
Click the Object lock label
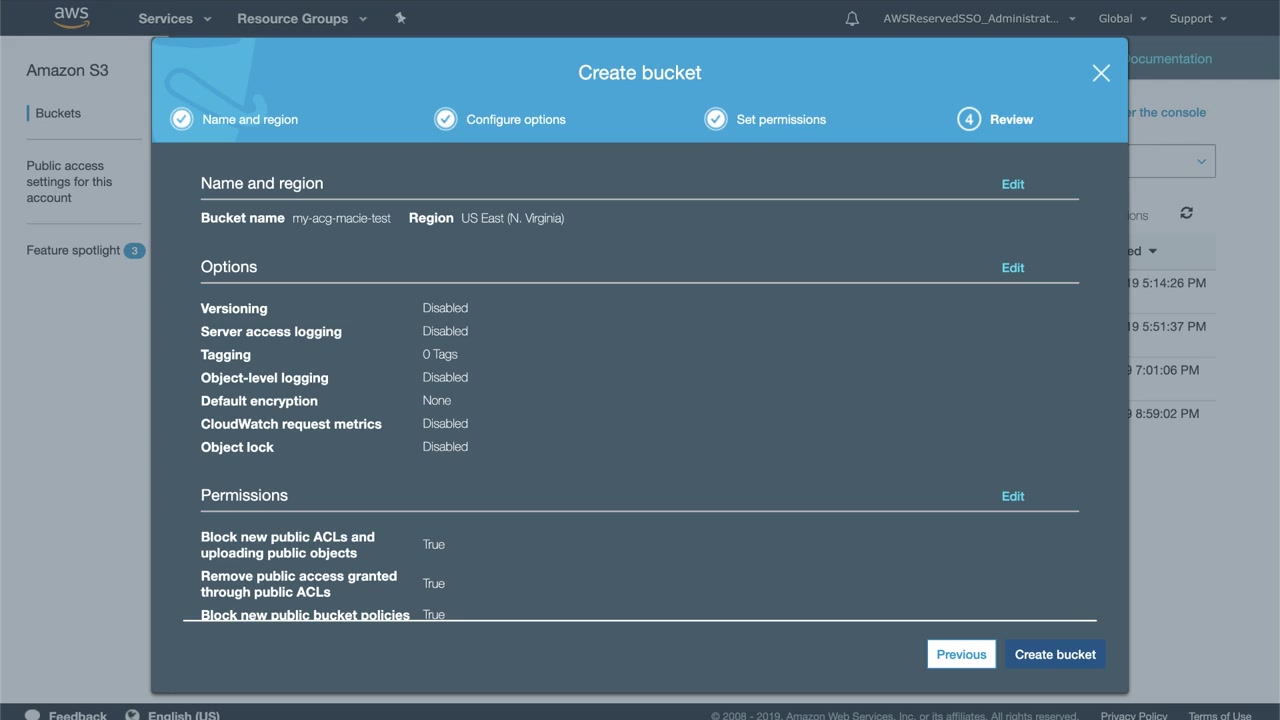[x=237, y=447]
